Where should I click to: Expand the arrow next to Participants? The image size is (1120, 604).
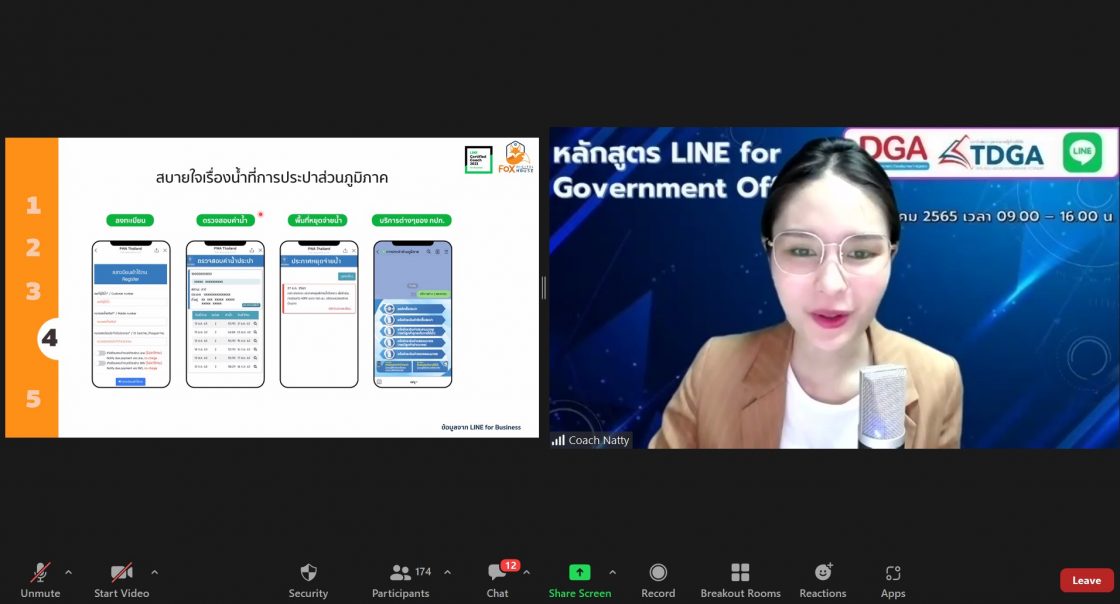click(447, 572)
